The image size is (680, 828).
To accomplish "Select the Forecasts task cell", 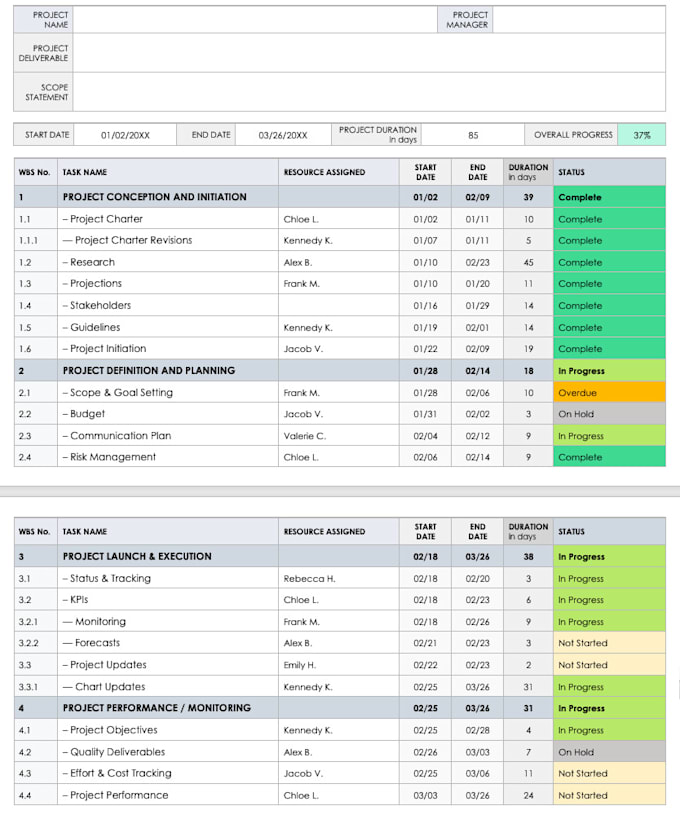I will 168,643.
